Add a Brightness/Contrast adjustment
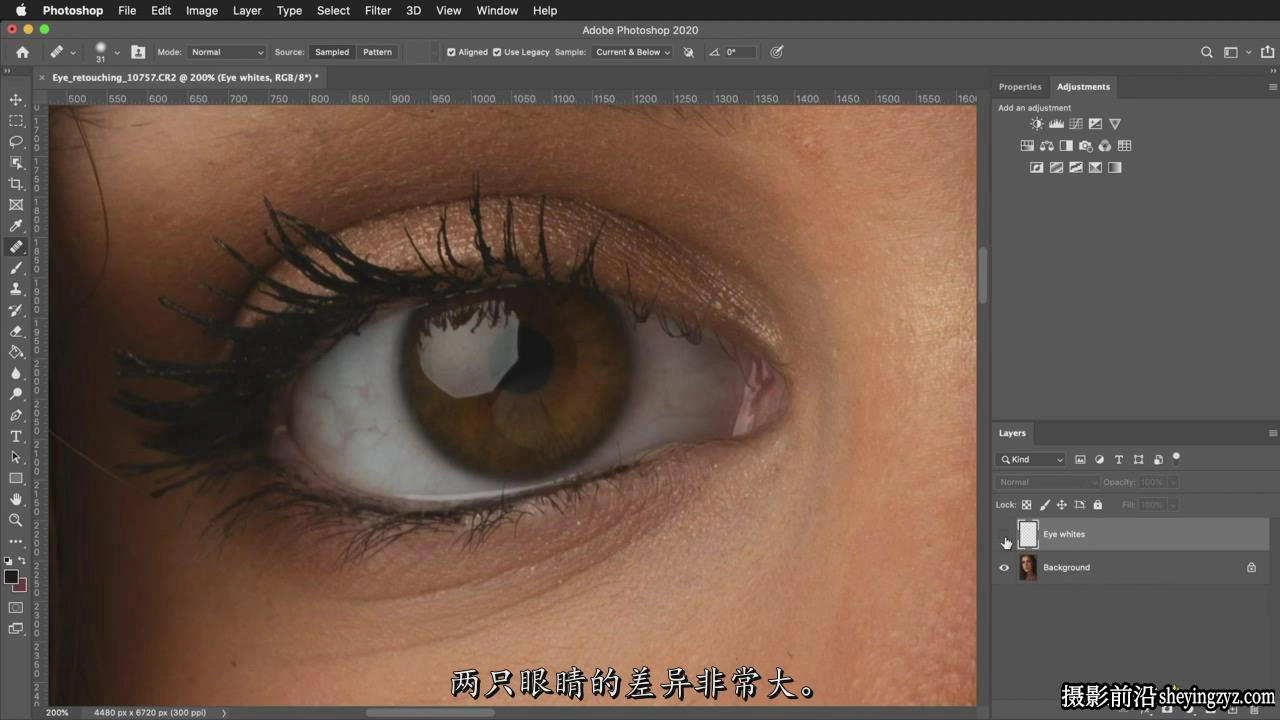Viewport: 1280px width, 720px height. point(1037,124)
